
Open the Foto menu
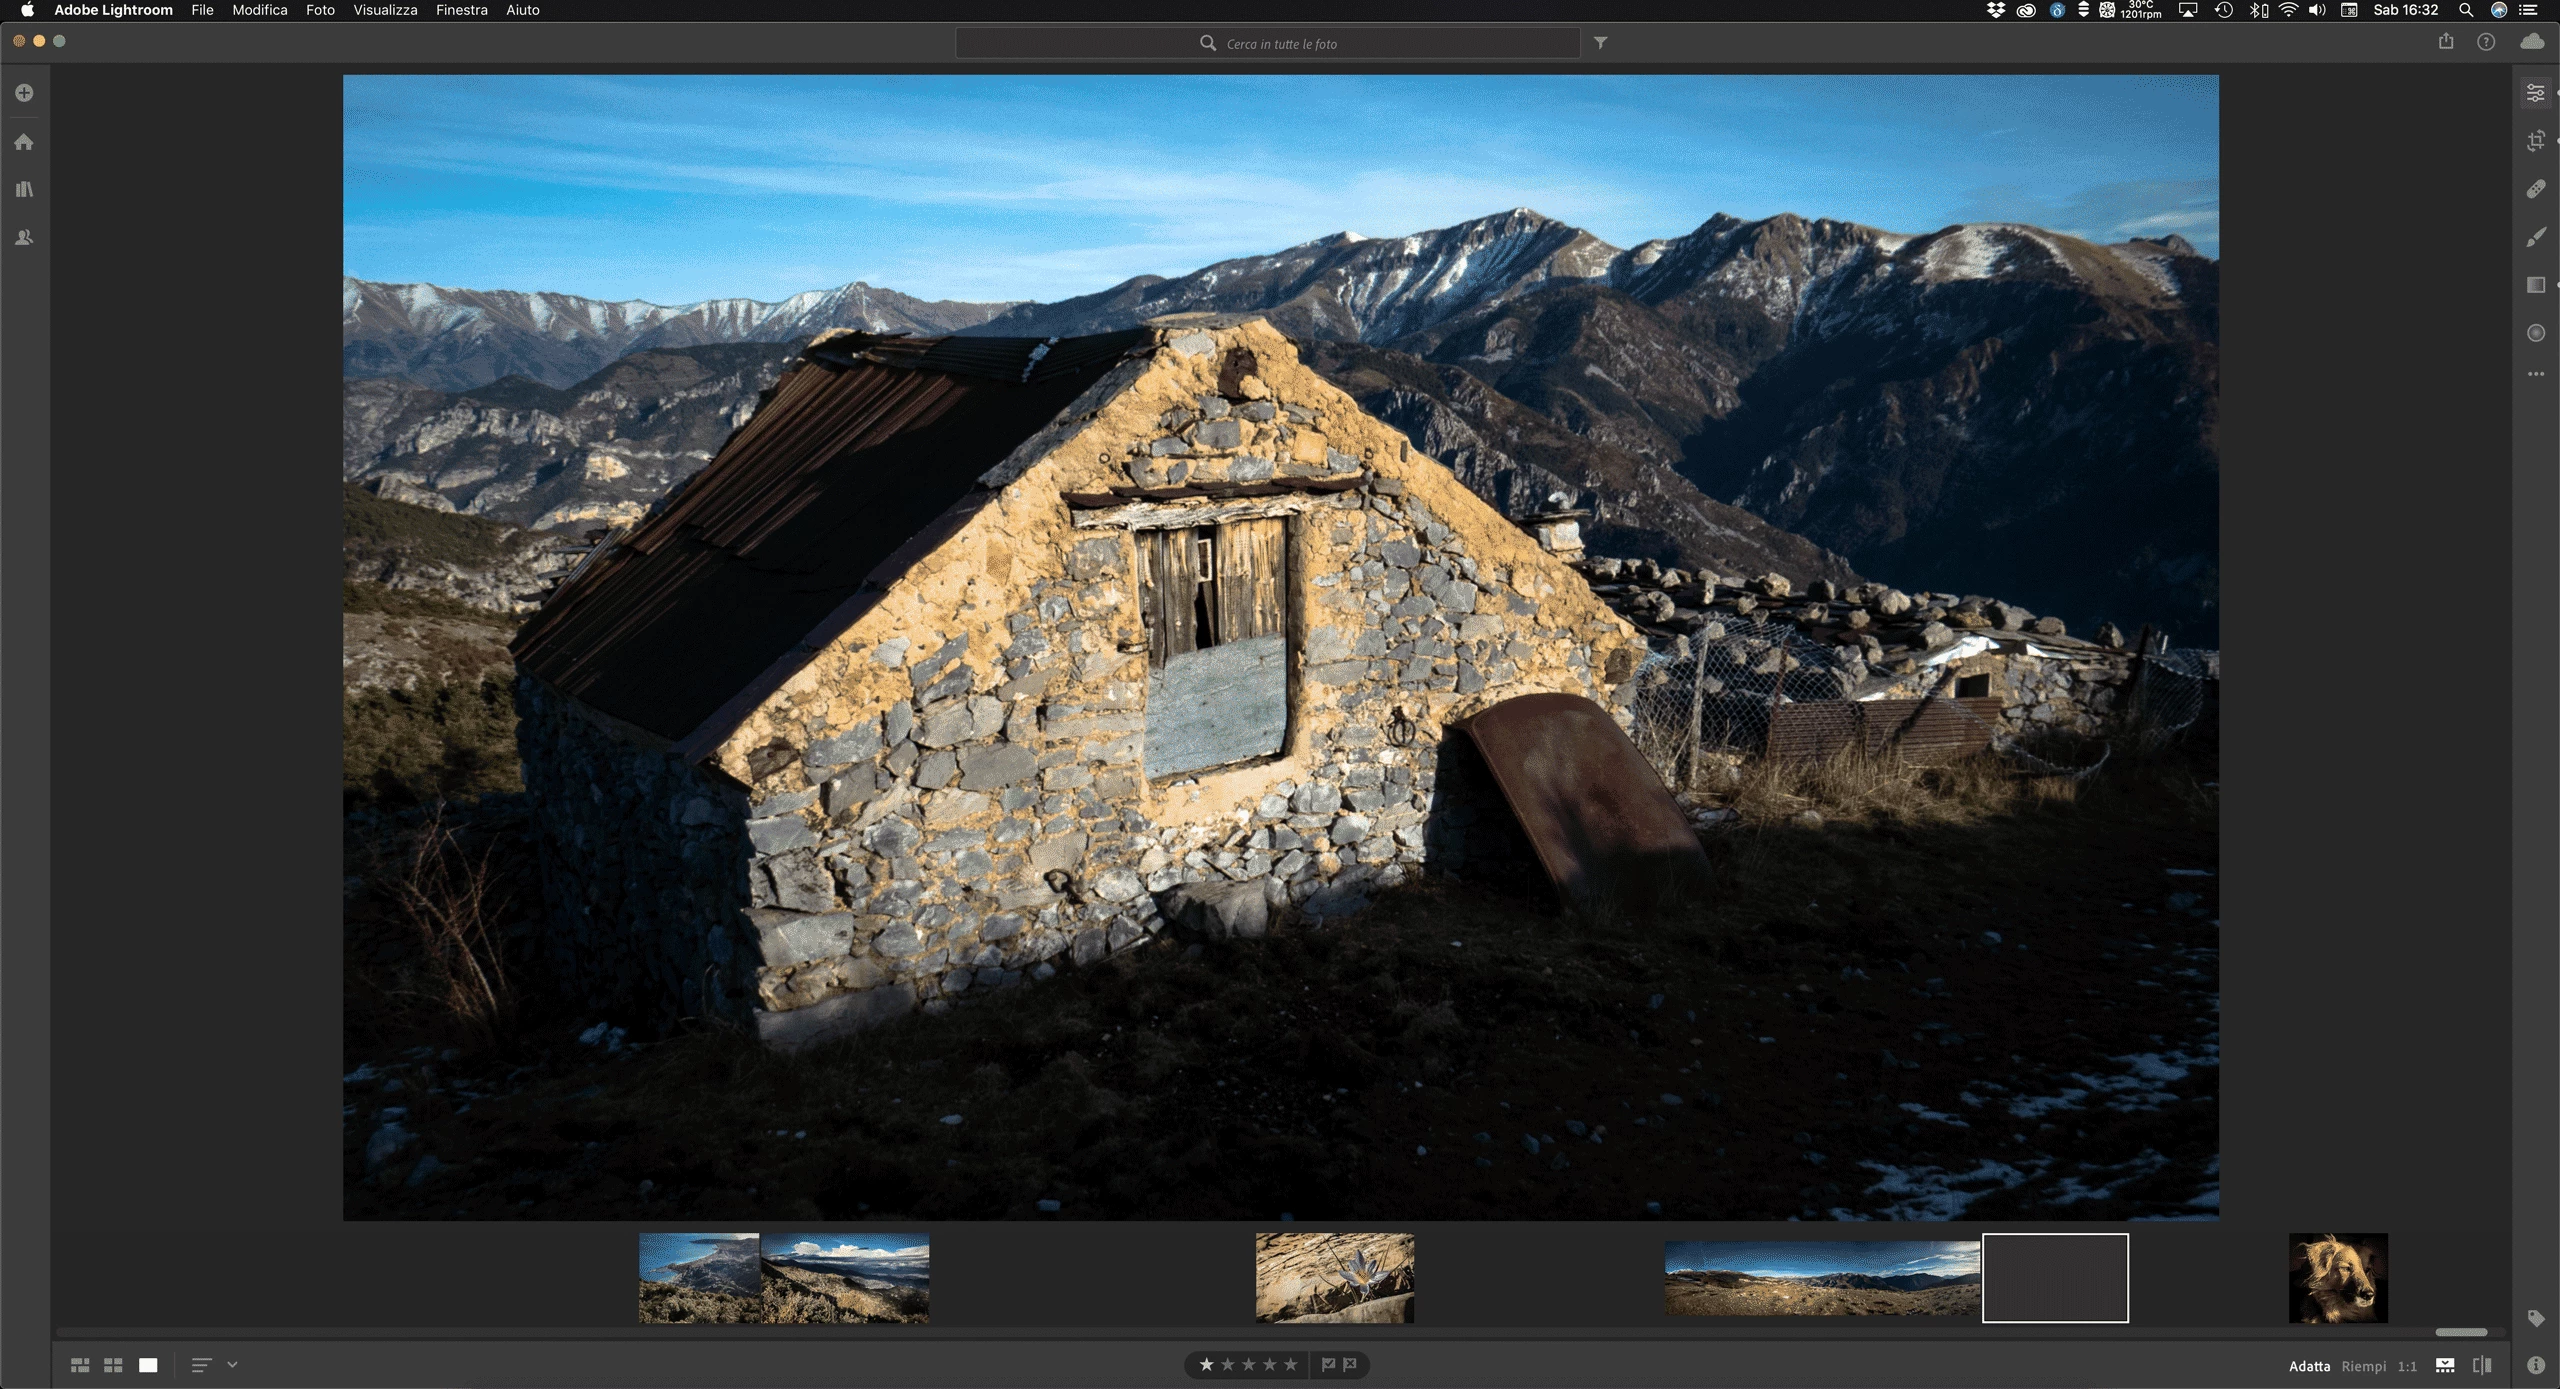(x=320, y=10)
